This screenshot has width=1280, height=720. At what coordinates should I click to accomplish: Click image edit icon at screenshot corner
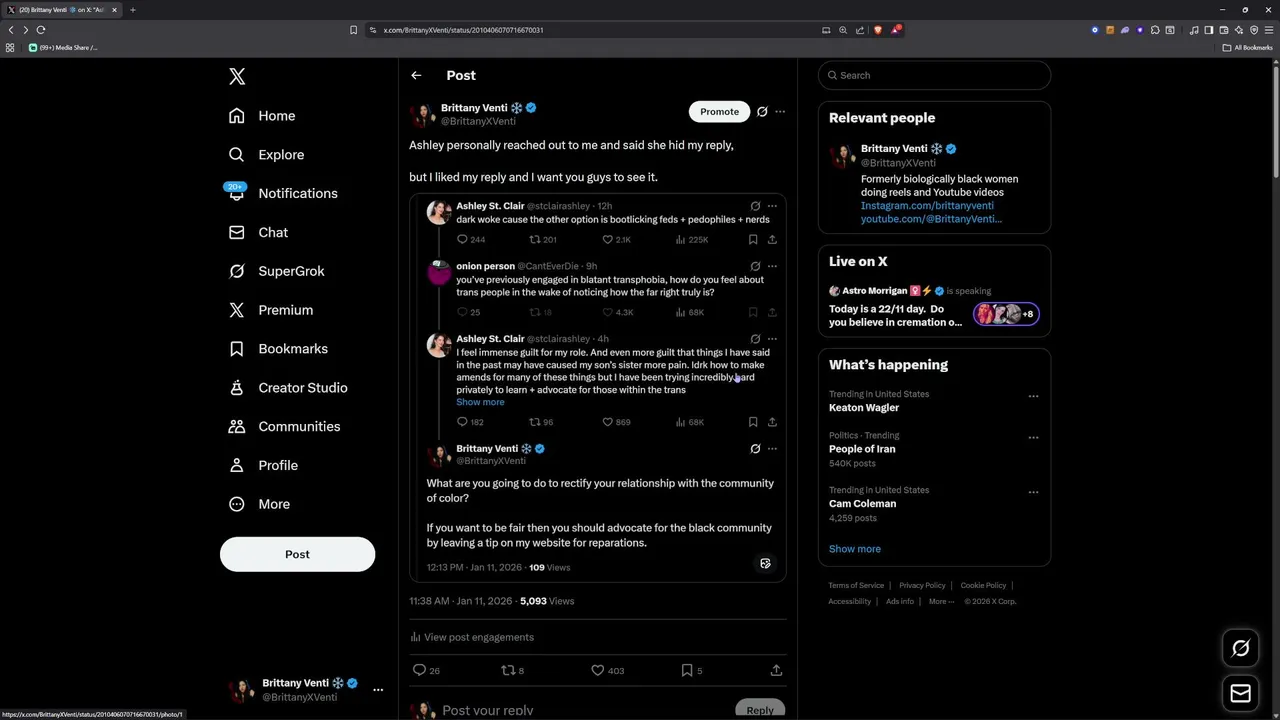click(x=765, y=564)
